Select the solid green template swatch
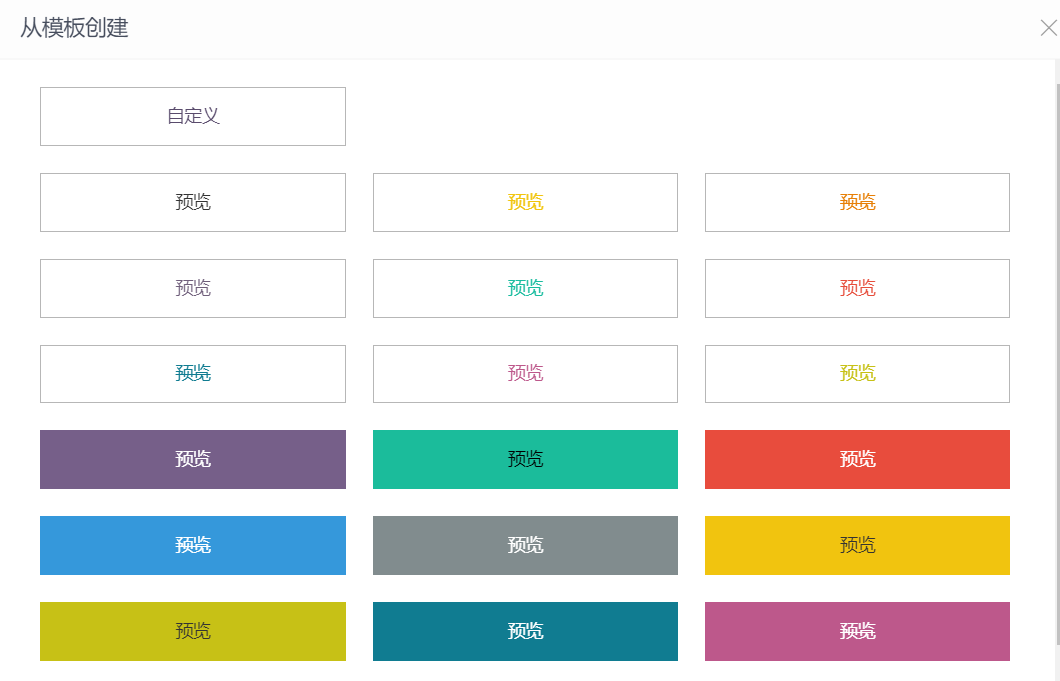This screenshot has width=1060, height=681. pyautogui.click(x=525, y=460)
